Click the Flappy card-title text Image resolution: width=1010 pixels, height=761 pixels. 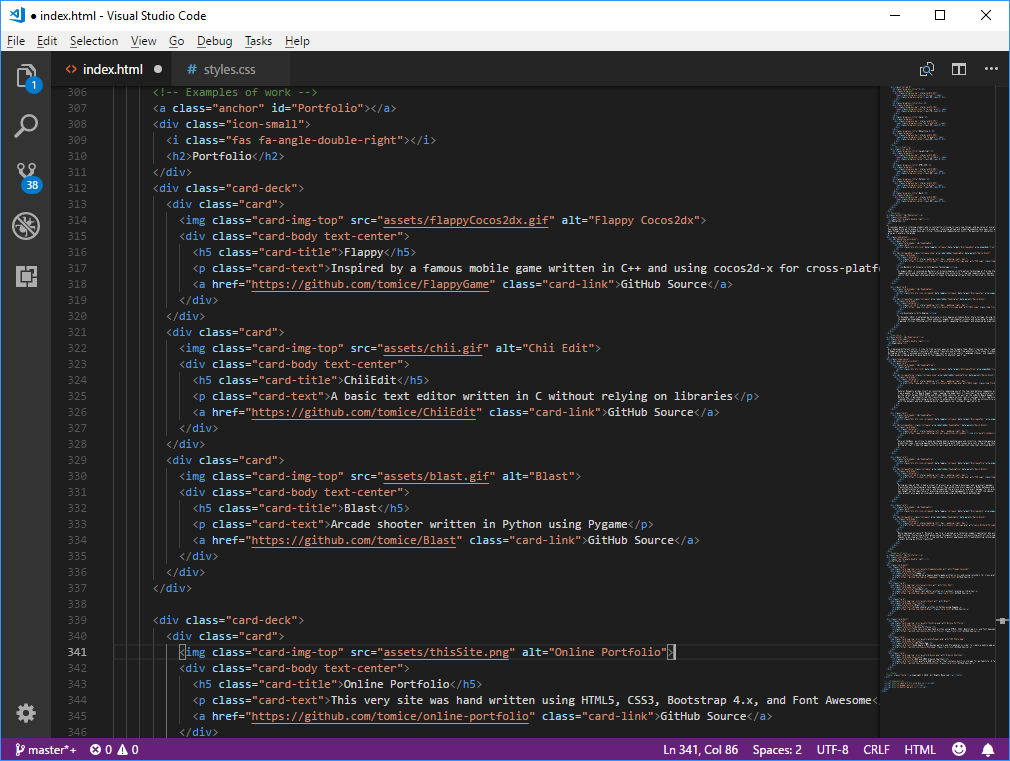click(x=363, y=252)
